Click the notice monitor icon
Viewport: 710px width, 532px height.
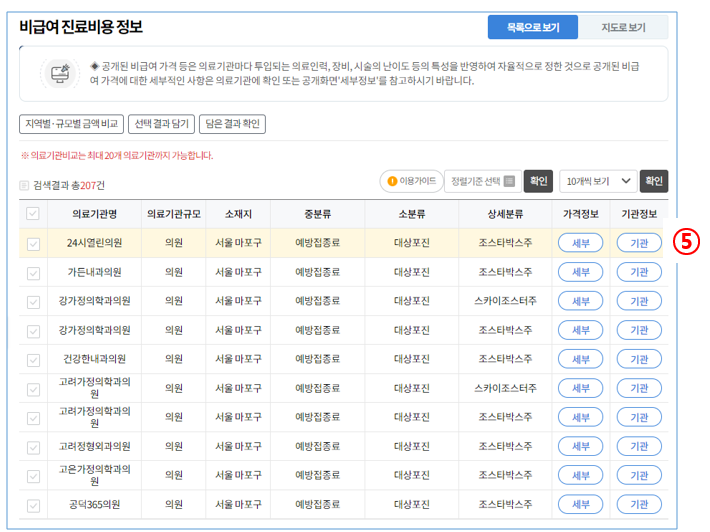click(60, 73)
